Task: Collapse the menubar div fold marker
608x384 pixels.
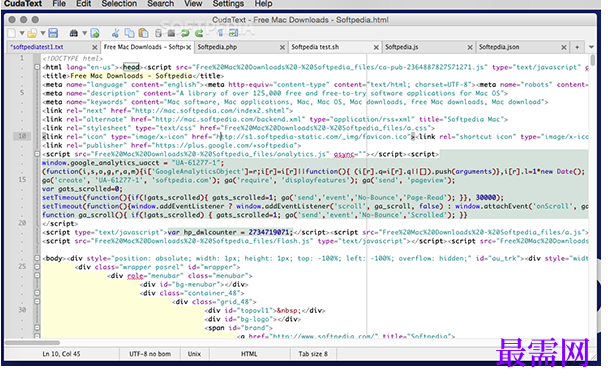Action: coord(37,276)
